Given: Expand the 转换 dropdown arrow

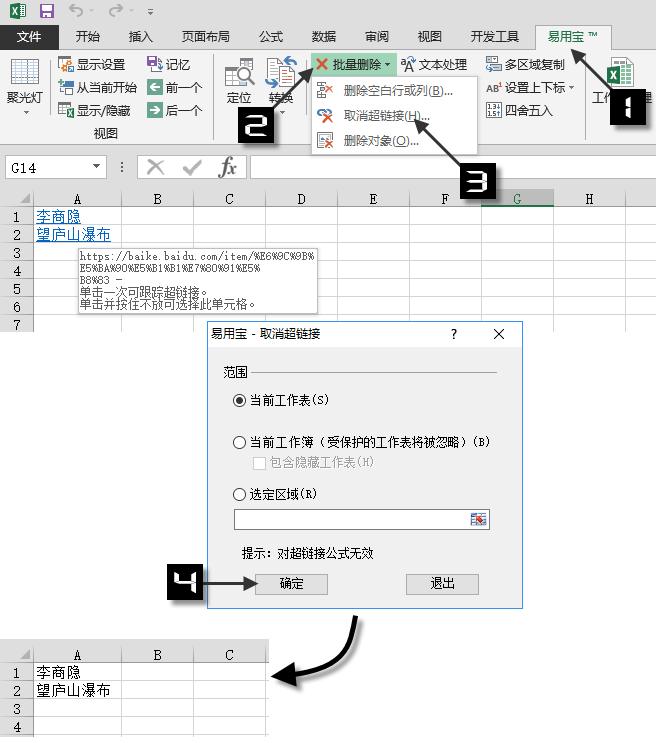Looking at the screenshot, I should point(282,113).
